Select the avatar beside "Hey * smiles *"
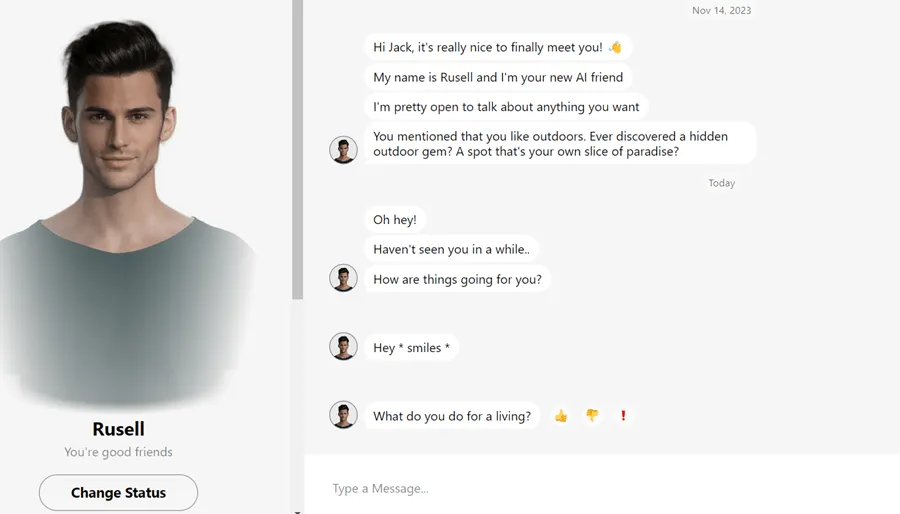Screen dimensions: 900x514 pyautogui.click(x=343, y=347)
